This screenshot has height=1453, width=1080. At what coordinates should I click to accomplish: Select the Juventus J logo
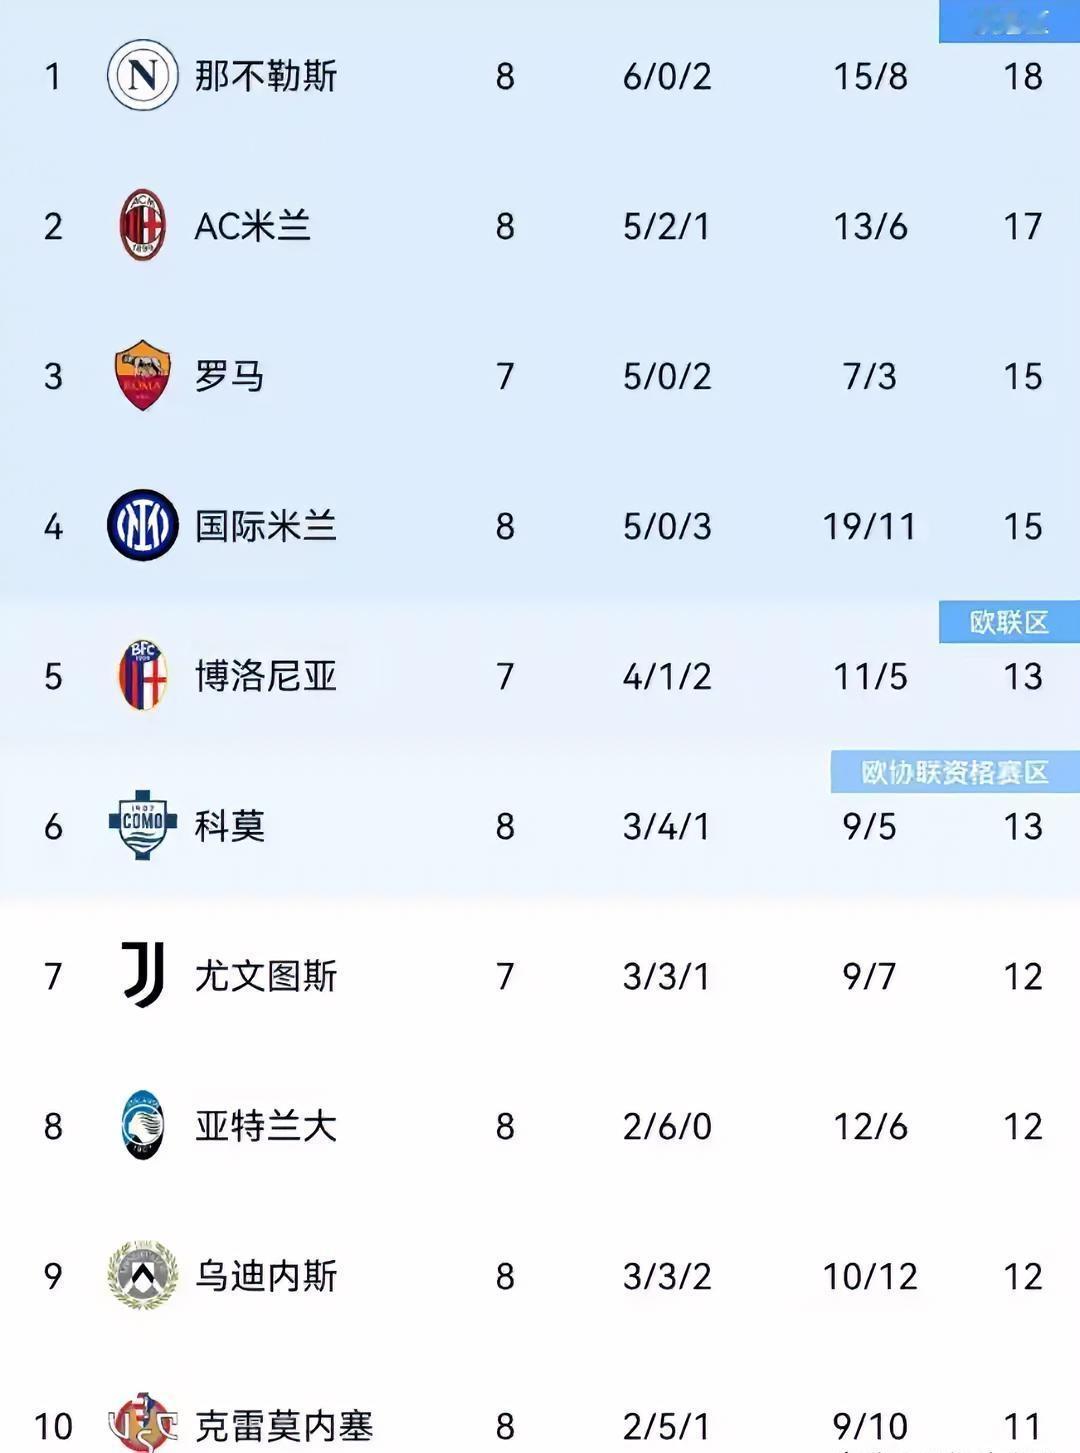point(143,975)
